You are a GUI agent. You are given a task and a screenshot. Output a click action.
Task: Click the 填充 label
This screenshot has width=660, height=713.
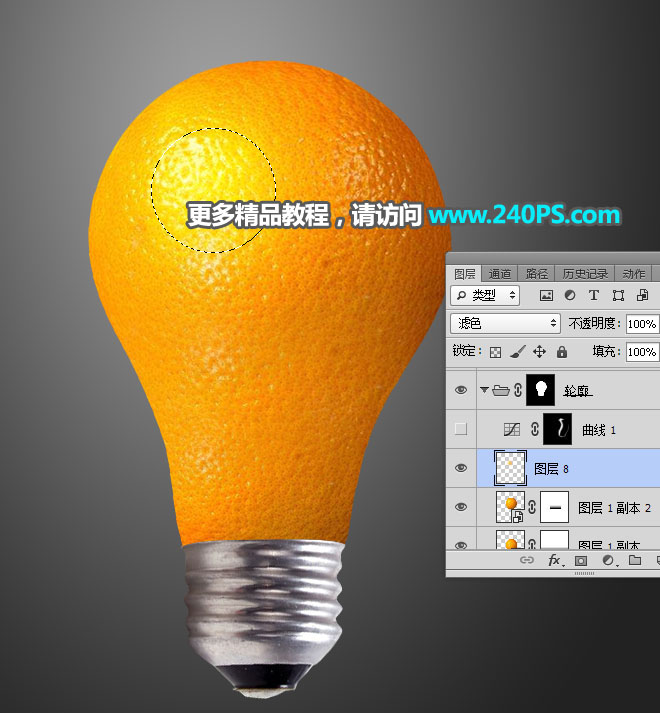(x=606, y=351)
